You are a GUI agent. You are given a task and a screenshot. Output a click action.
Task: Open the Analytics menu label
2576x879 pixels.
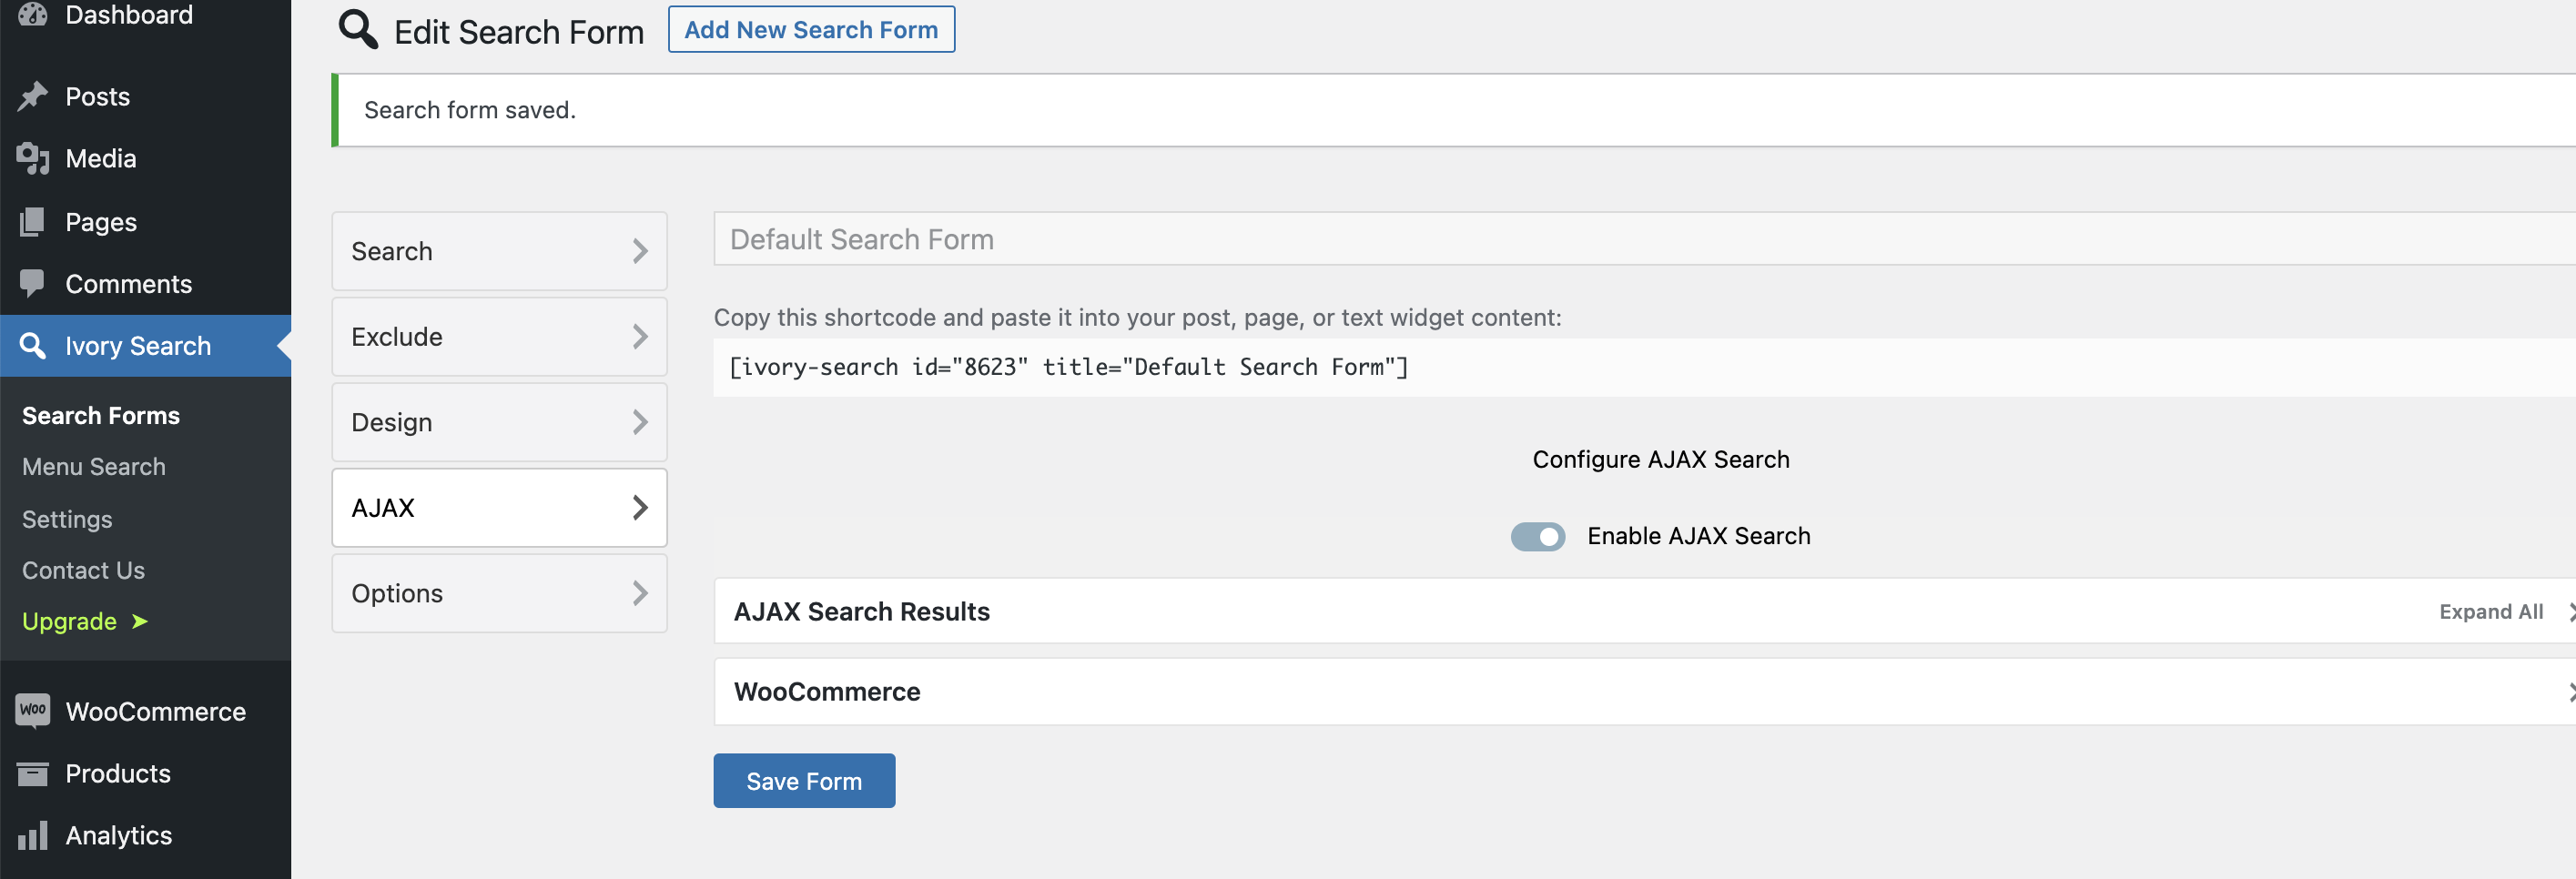coord(118,835)
